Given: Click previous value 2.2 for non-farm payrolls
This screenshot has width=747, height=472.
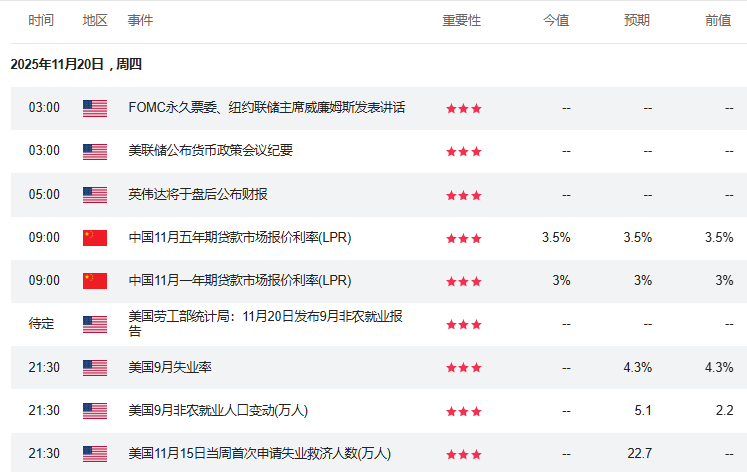Looking at the screenshot, I should 725,411.
